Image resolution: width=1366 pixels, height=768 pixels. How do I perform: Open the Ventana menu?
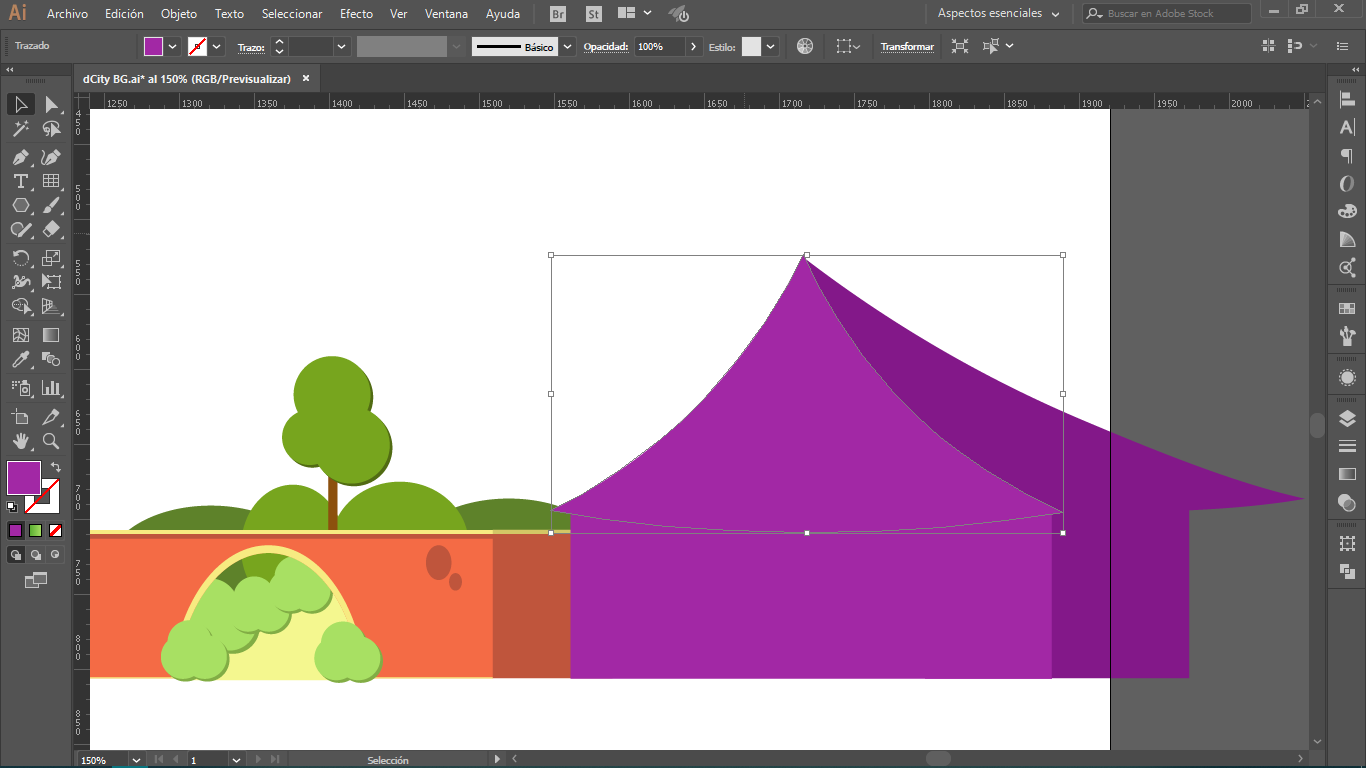click(x=446, y=14)
